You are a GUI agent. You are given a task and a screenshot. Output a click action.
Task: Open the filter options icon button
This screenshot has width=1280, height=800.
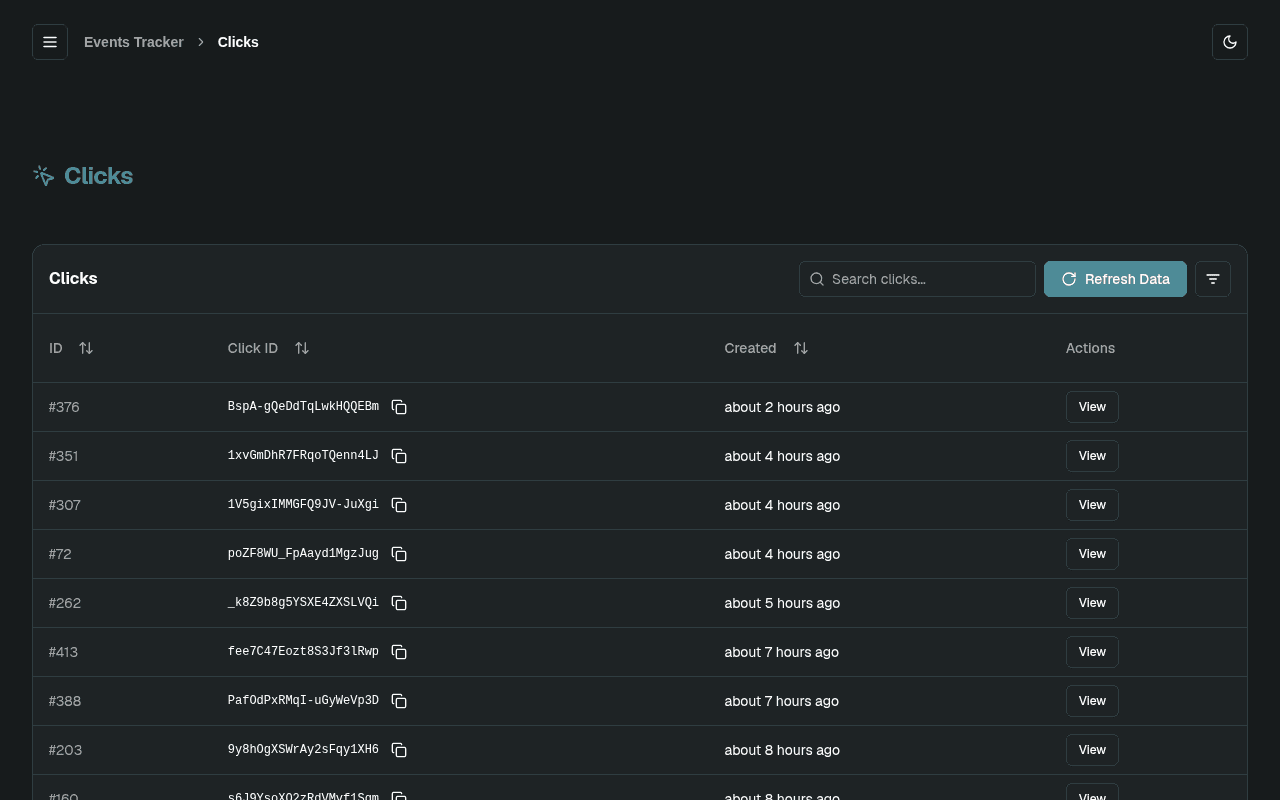[1213, 279]
